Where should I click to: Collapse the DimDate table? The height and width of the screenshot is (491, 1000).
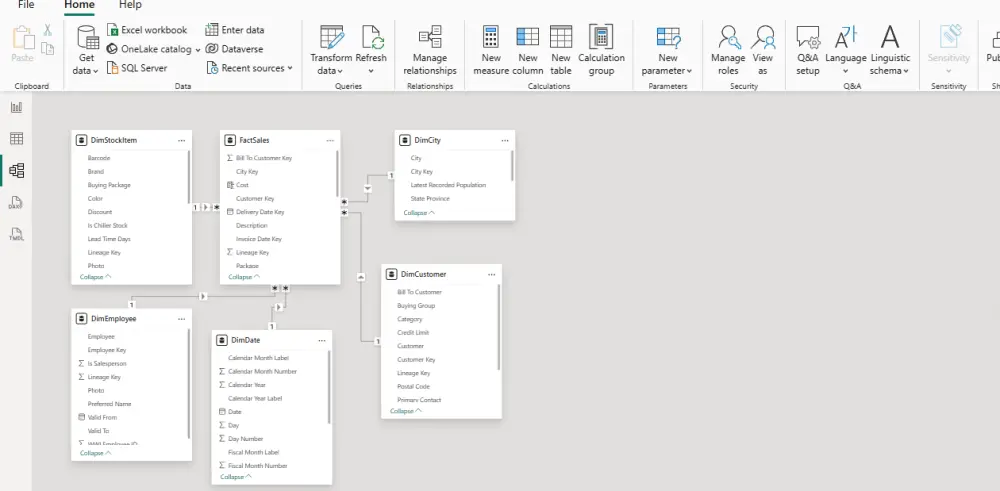[236, 476]
